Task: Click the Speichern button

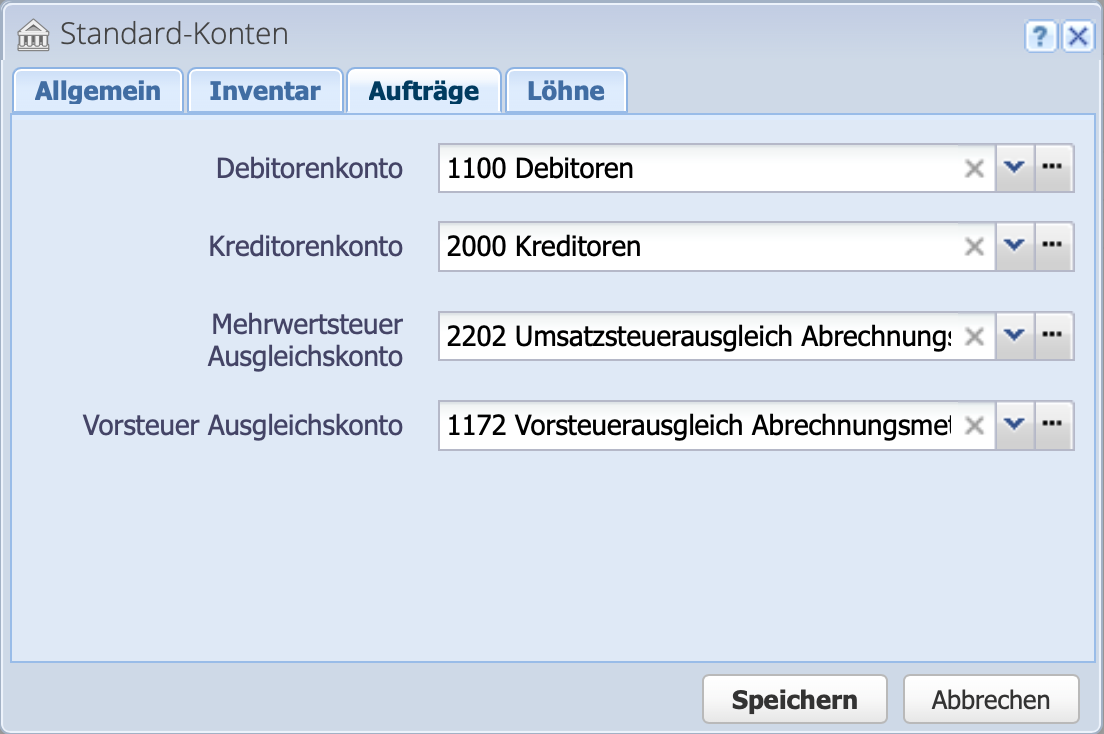Action: [794, 699]
